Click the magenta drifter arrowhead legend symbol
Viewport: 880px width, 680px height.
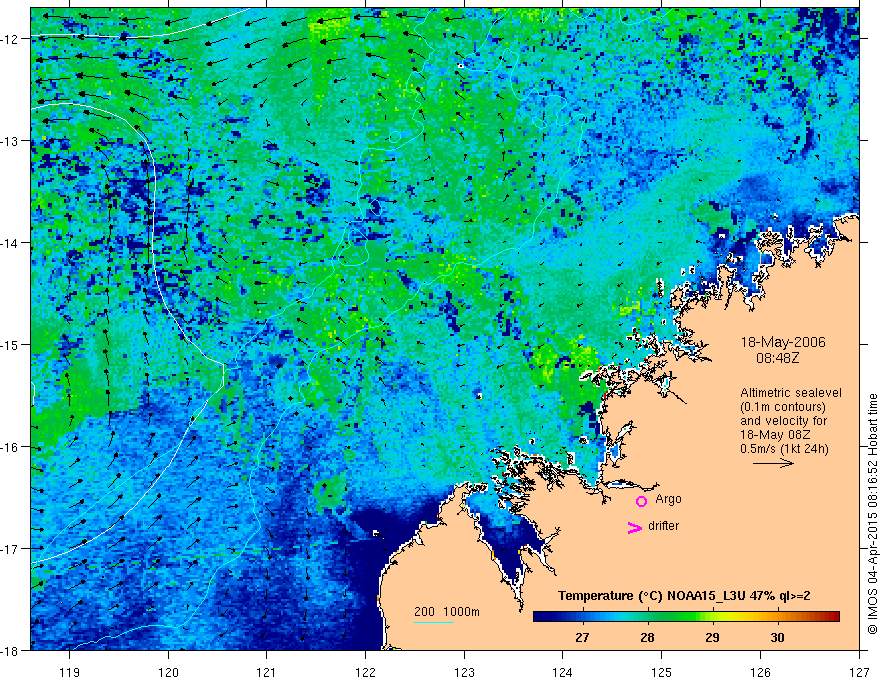tap(634, 527)
